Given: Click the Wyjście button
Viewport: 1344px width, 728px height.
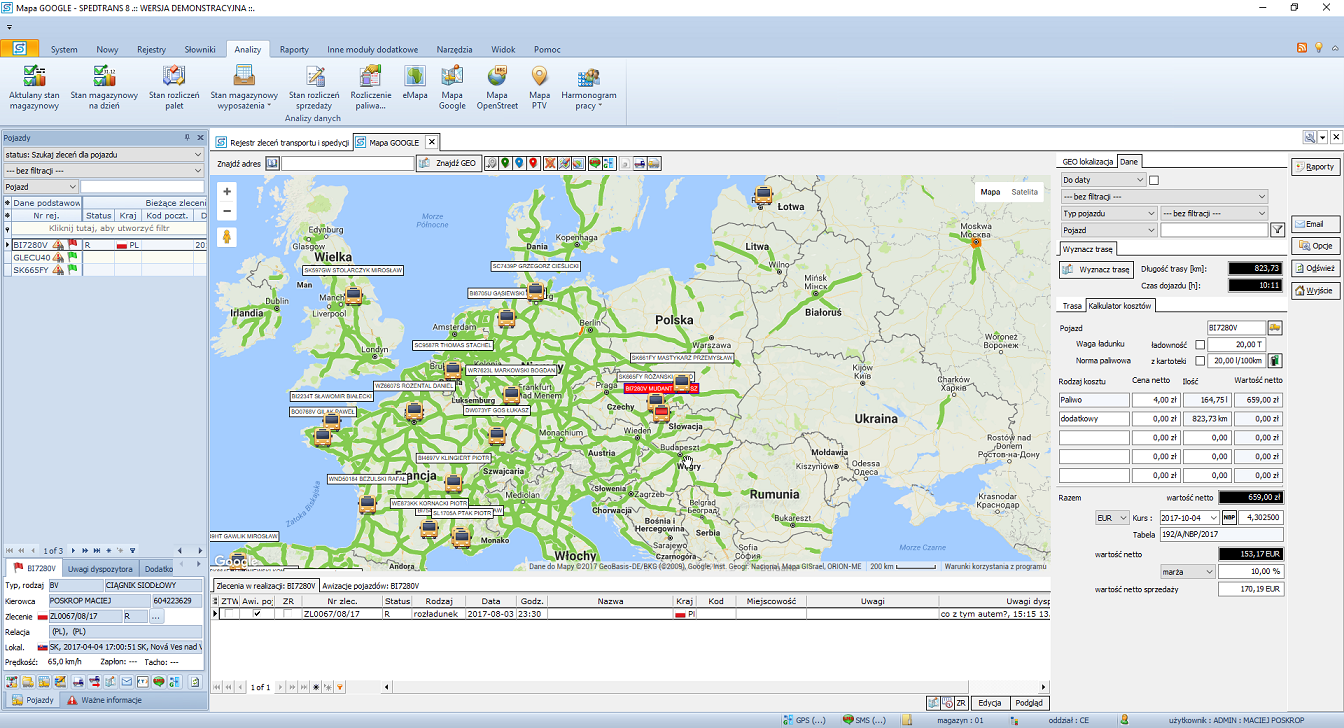Looking at the screenshot, I should pyautogui.click(x=1315, y=290).
